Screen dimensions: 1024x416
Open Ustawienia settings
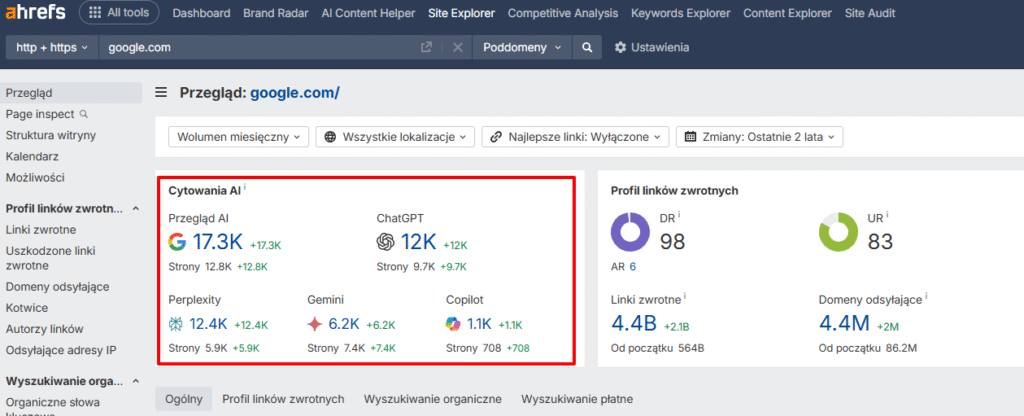click(652, 48)
